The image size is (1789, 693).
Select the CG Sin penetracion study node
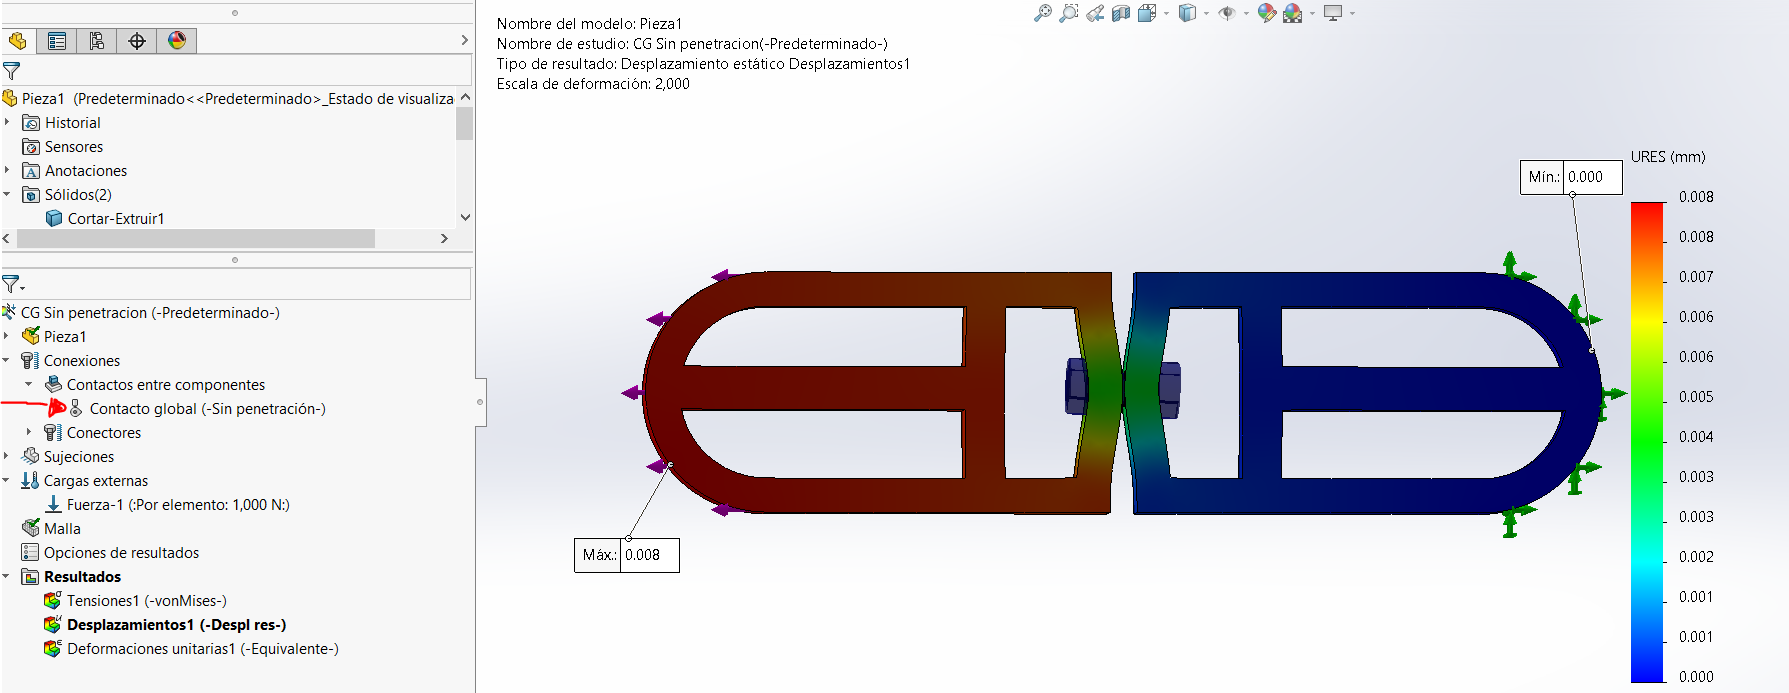(x=141, y=313)
